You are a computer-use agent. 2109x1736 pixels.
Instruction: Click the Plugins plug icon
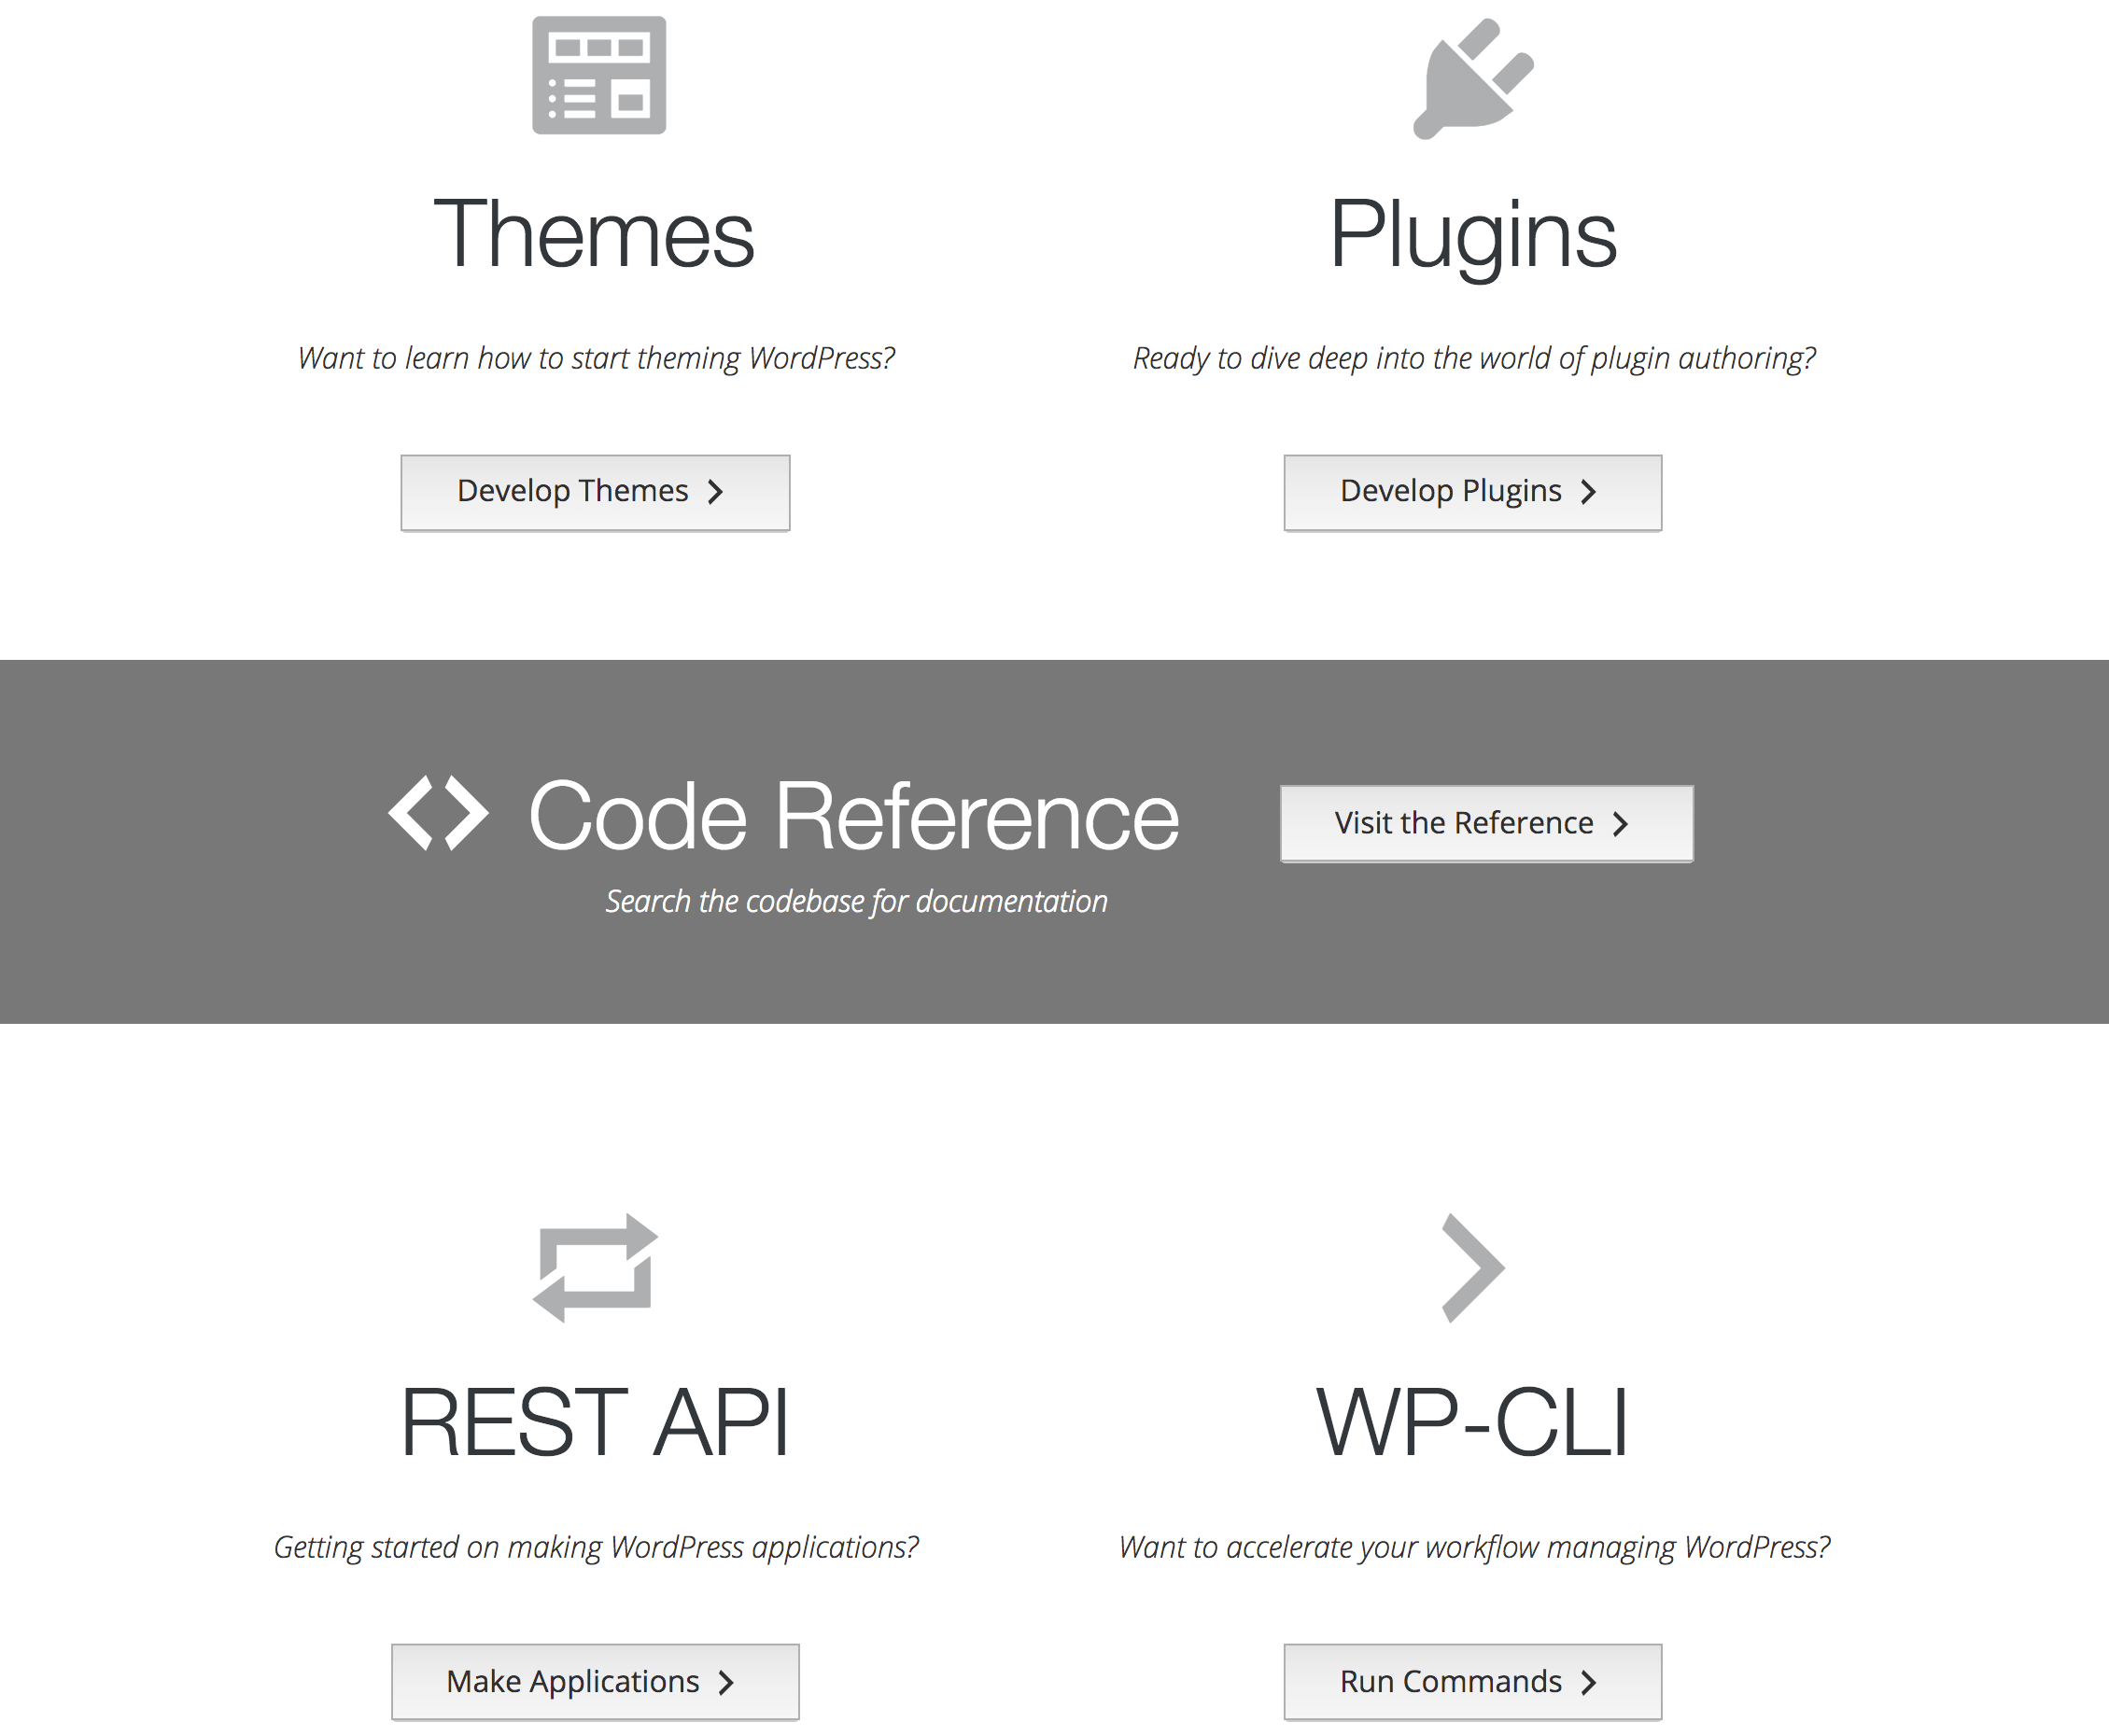click(1473, 80)
